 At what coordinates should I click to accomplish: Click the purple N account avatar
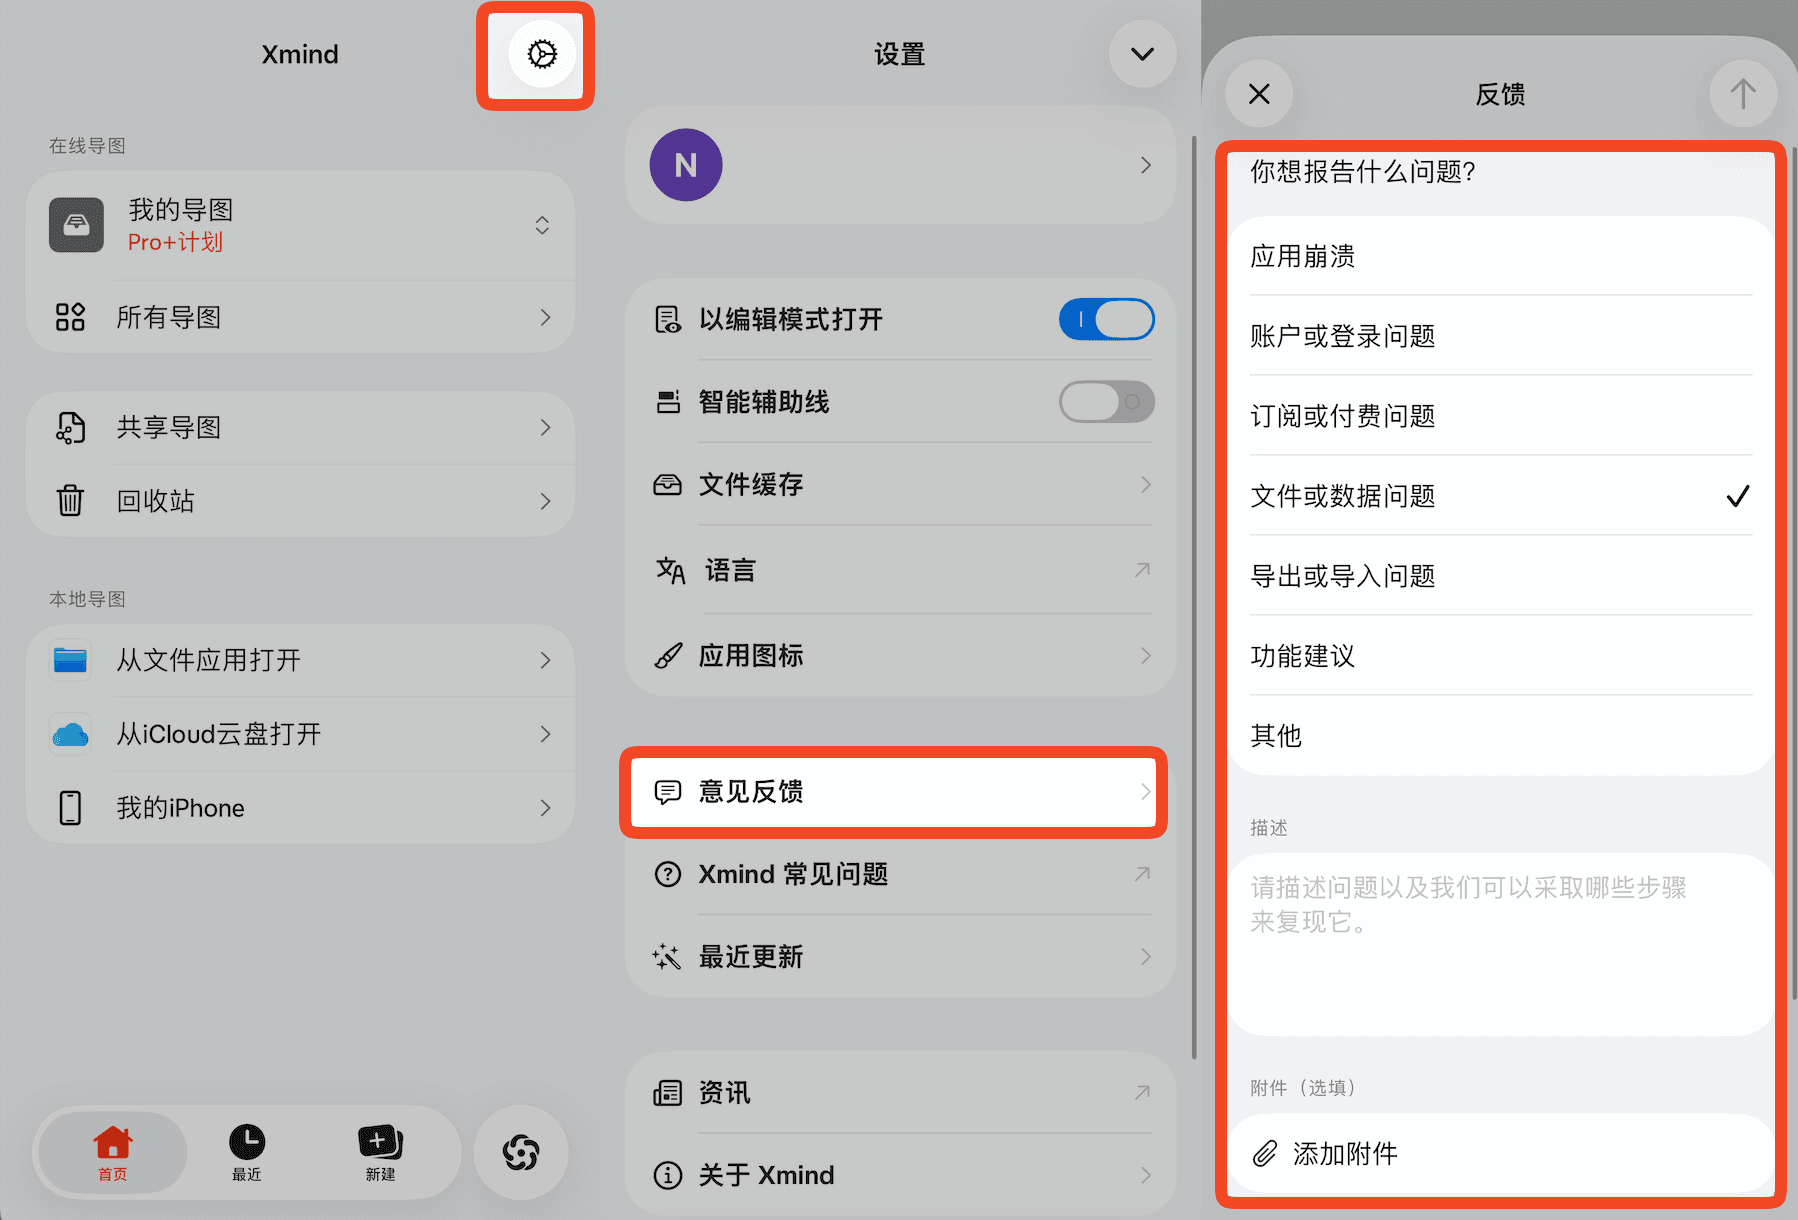click(686, 165)
